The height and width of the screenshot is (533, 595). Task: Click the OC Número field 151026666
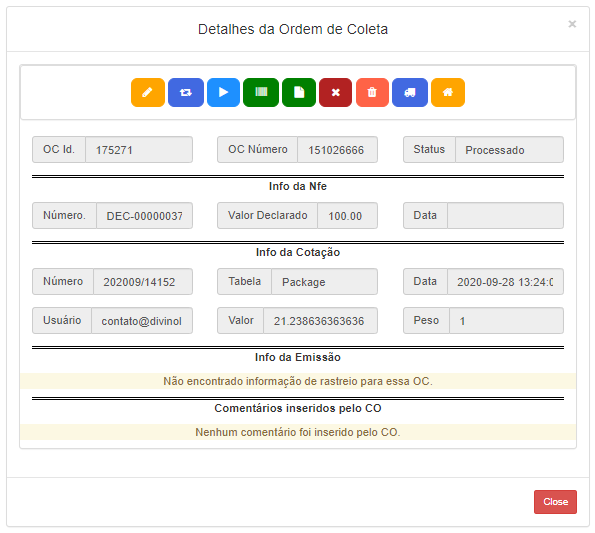[x=337, y=150]
